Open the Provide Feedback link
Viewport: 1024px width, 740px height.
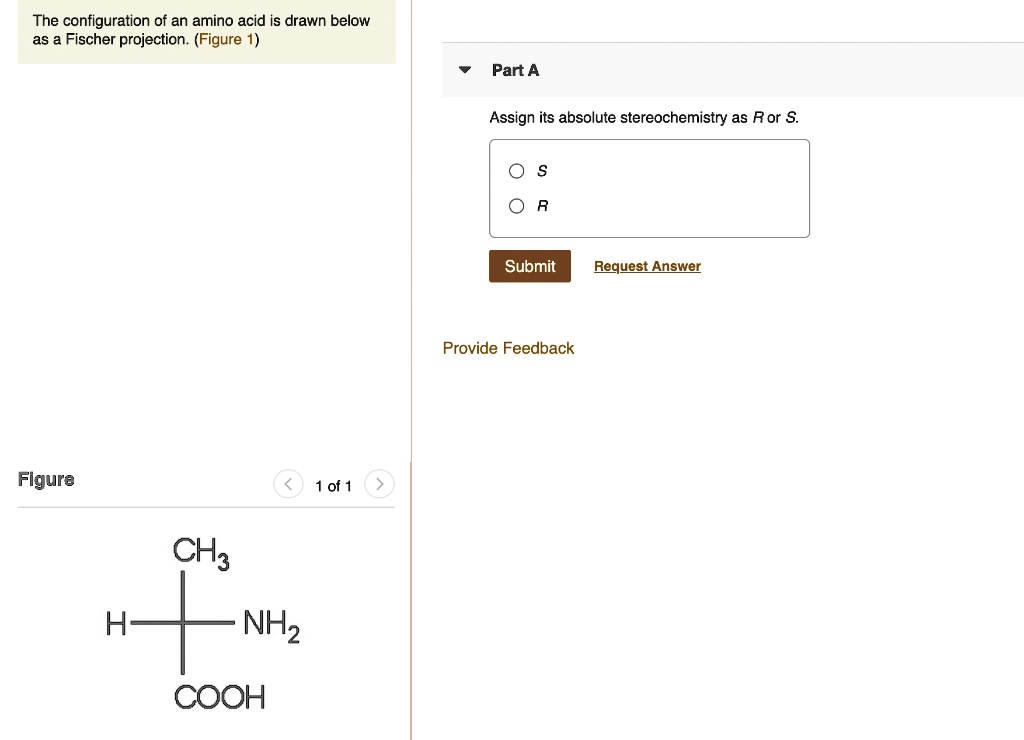coord(508,348)
